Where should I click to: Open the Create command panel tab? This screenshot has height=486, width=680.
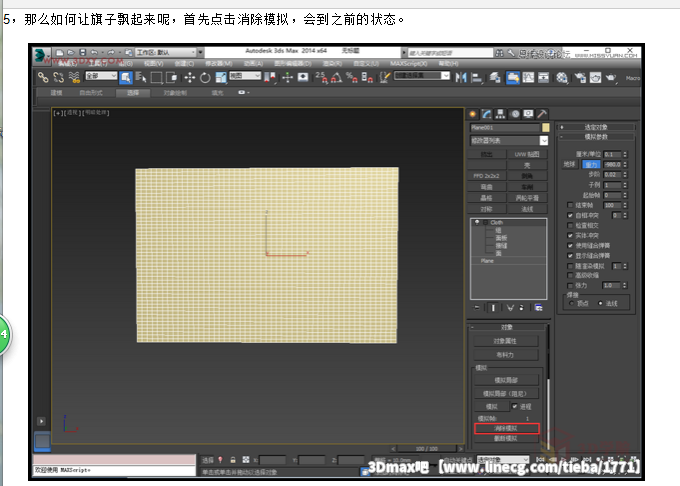pyautogui.click(x=473, y=114)
